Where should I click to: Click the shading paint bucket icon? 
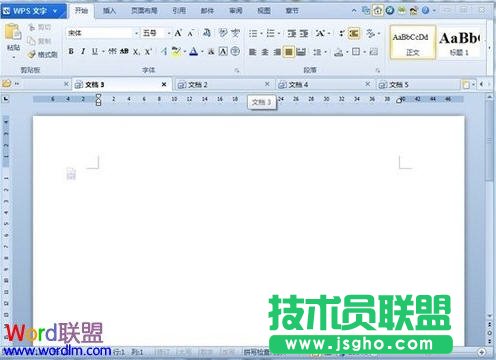pyautogui.click(x=339, y=52)
